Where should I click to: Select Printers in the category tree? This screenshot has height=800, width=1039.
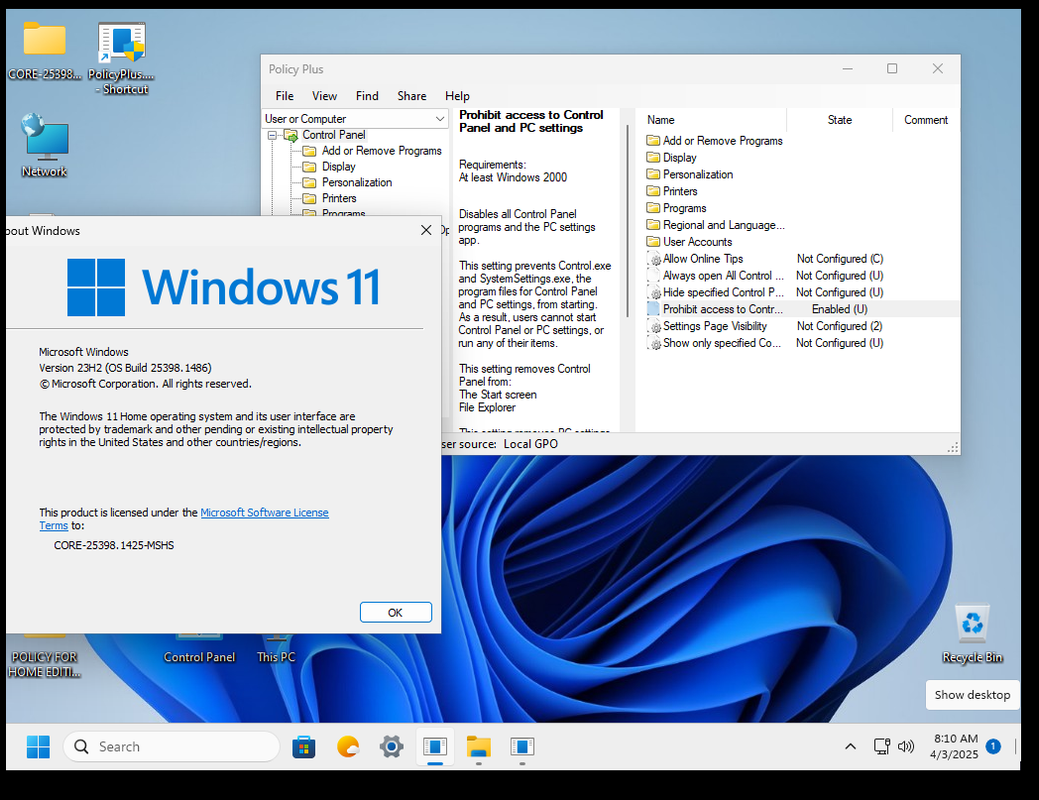(x=339, y=198)
